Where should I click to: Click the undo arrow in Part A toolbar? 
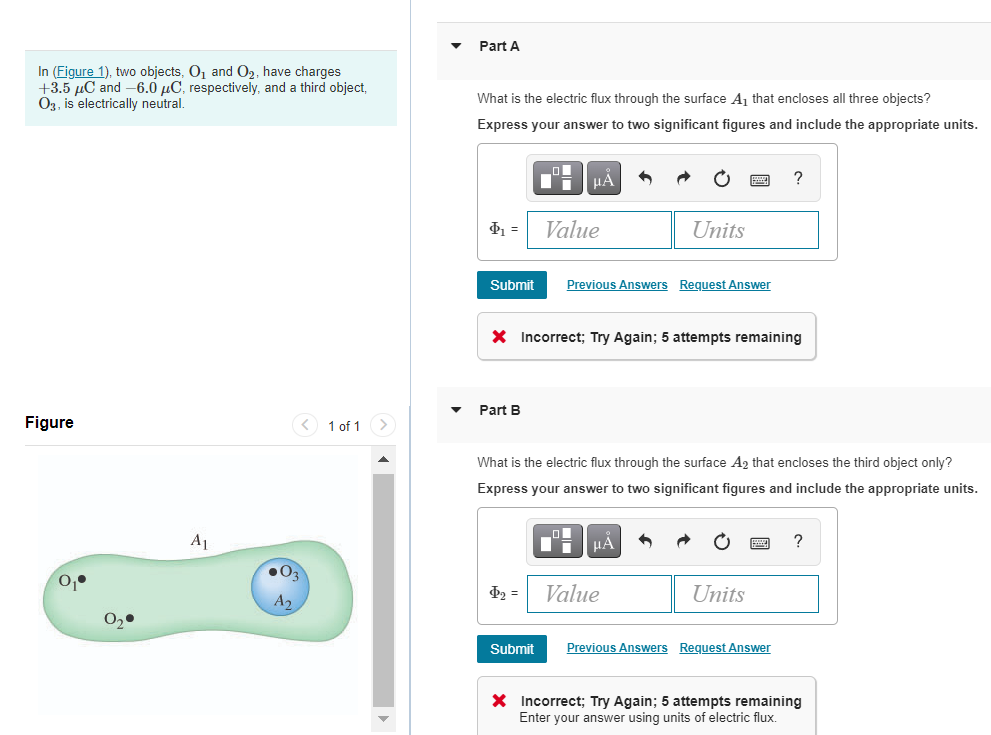tap(645, 178)
